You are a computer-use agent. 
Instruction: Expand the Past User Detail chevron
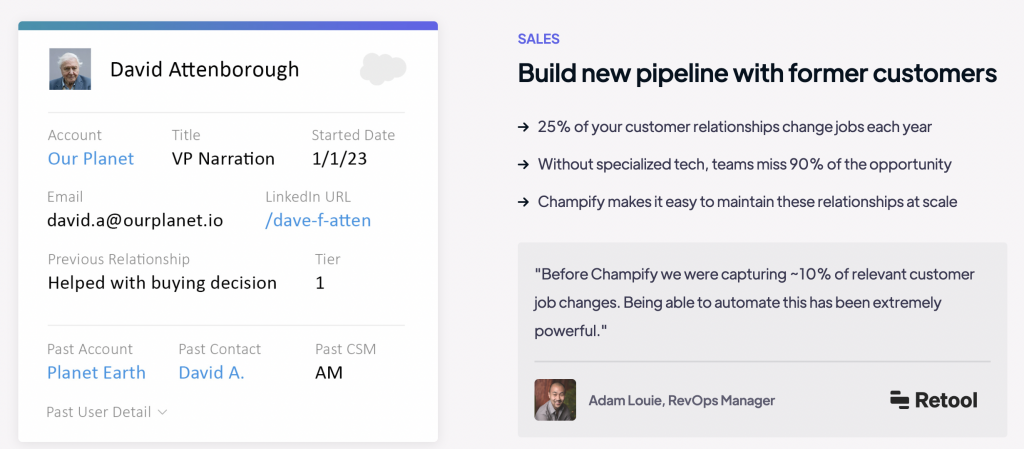(163, 412)
